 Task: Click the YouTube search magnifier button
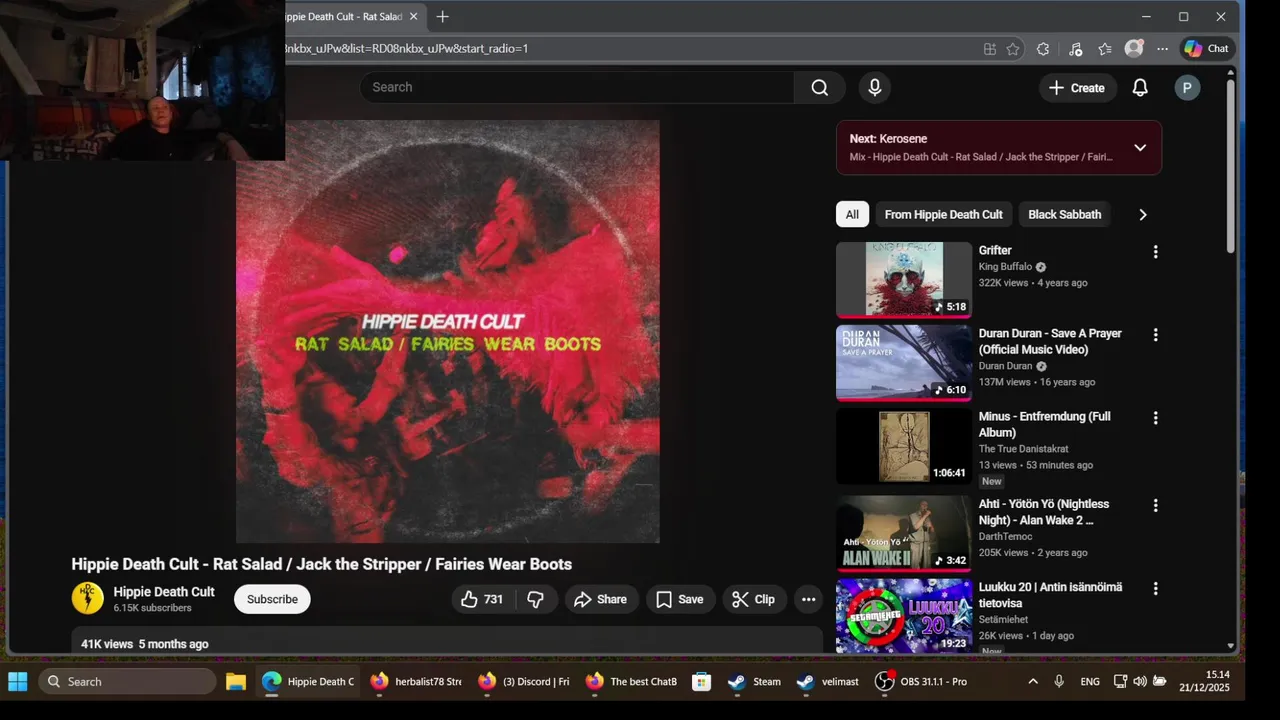click(x=820, y=87)
